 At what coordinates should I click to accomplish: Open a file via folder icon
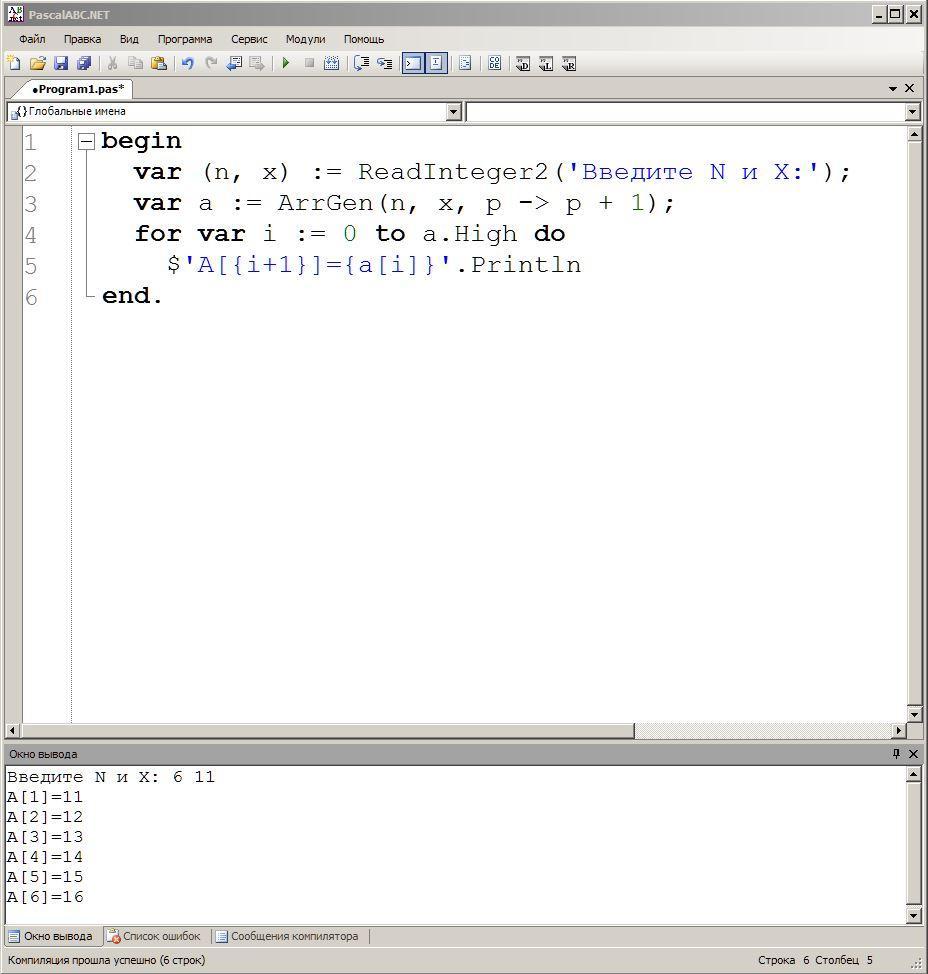tap(37, 63)
